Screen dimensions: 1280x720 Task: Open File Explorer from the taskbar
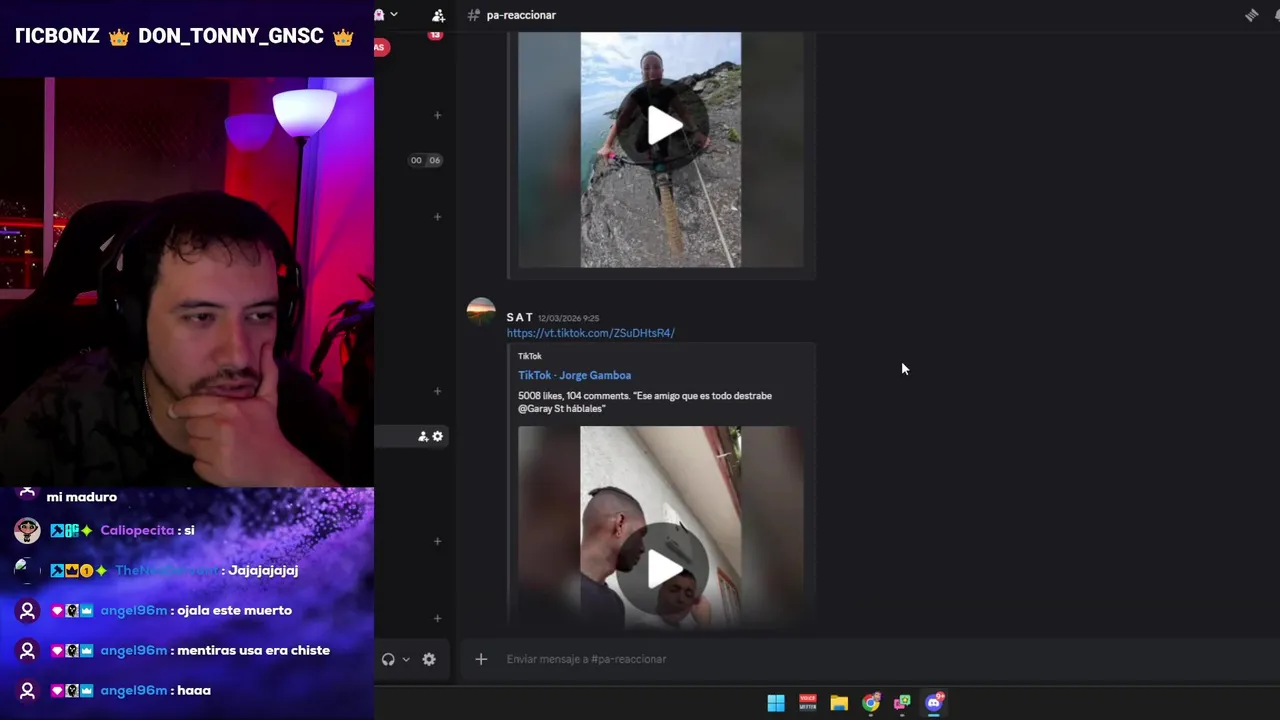click(x=839, y=703)
